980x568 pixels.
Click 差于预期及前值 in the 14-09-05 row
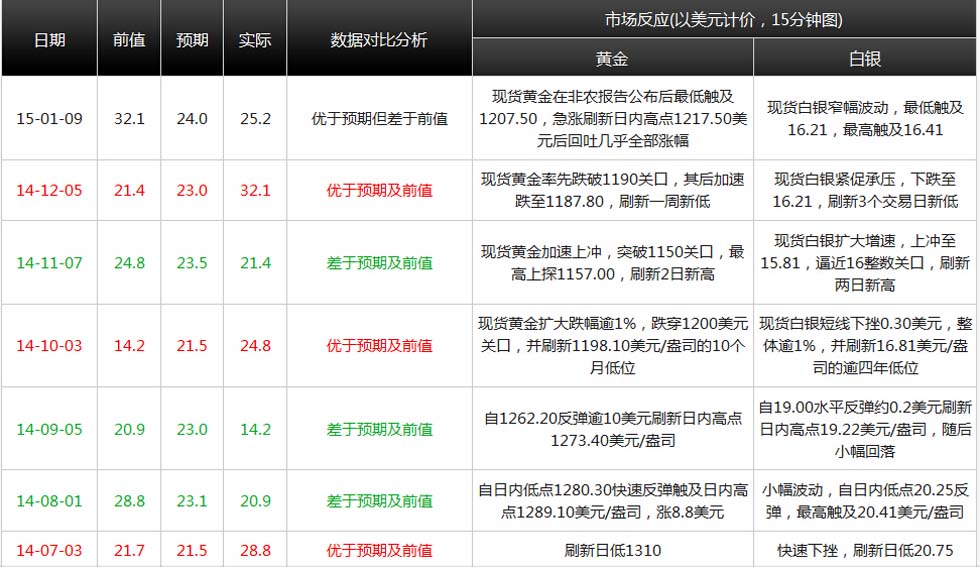(379, 429)
